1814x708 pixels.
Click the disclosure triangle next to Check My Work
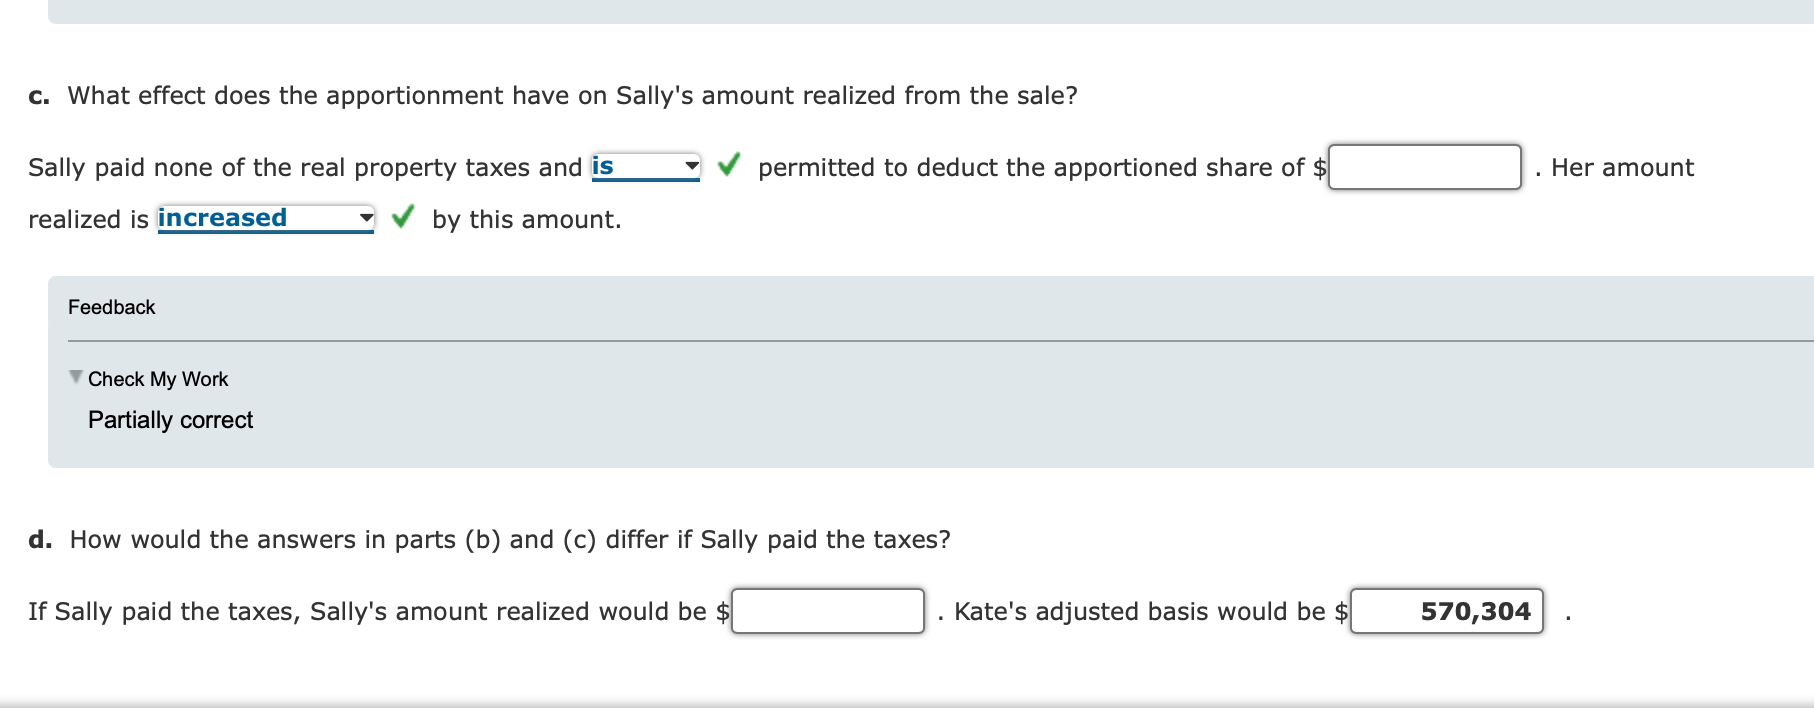click(74, 375)
